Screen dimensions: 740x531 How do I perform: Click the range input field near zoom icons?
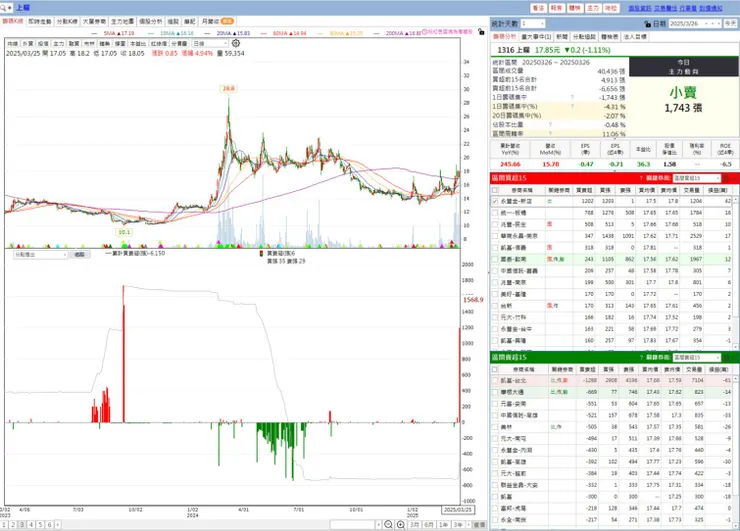353,524
